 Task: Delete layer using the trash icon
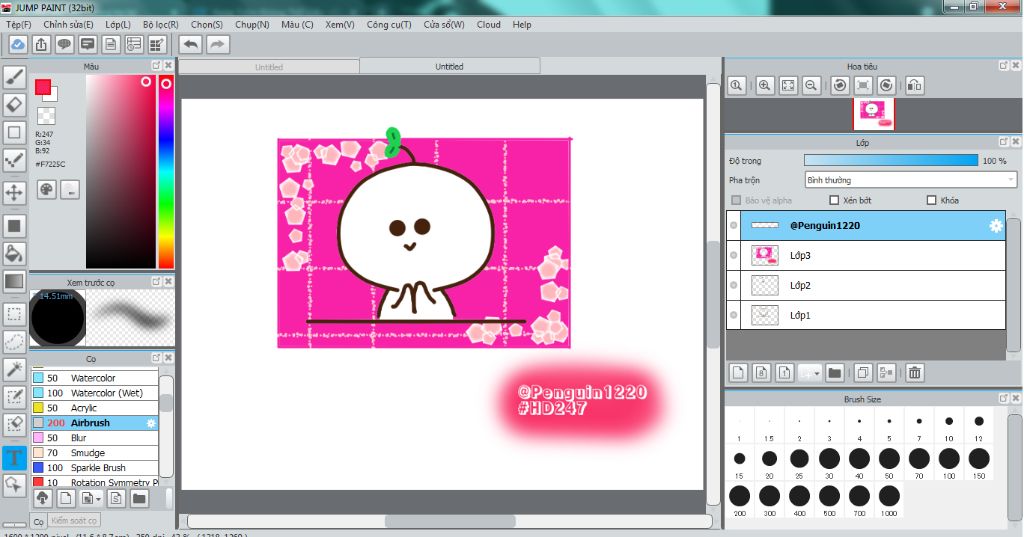pos(914,373)
